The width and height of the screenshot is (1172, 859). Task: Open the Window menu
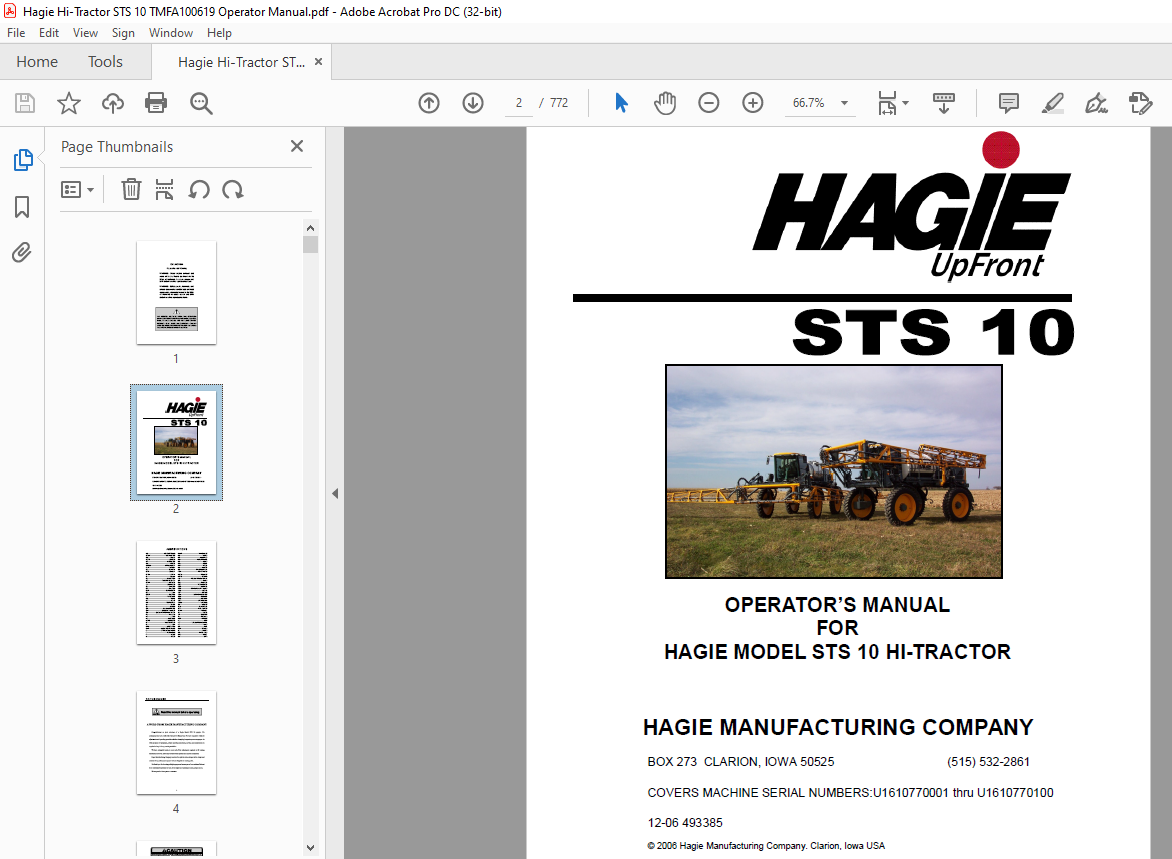click(x=170, y=33)
